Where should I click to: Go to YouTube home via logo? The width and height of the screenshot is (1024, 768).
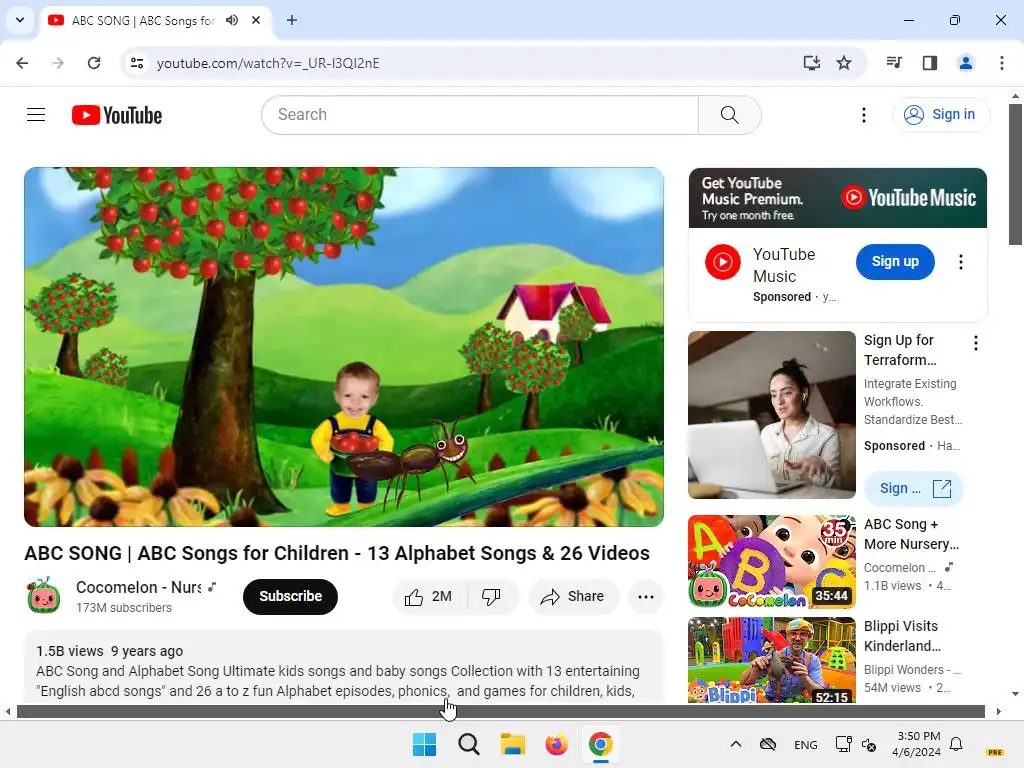[117, 115]
